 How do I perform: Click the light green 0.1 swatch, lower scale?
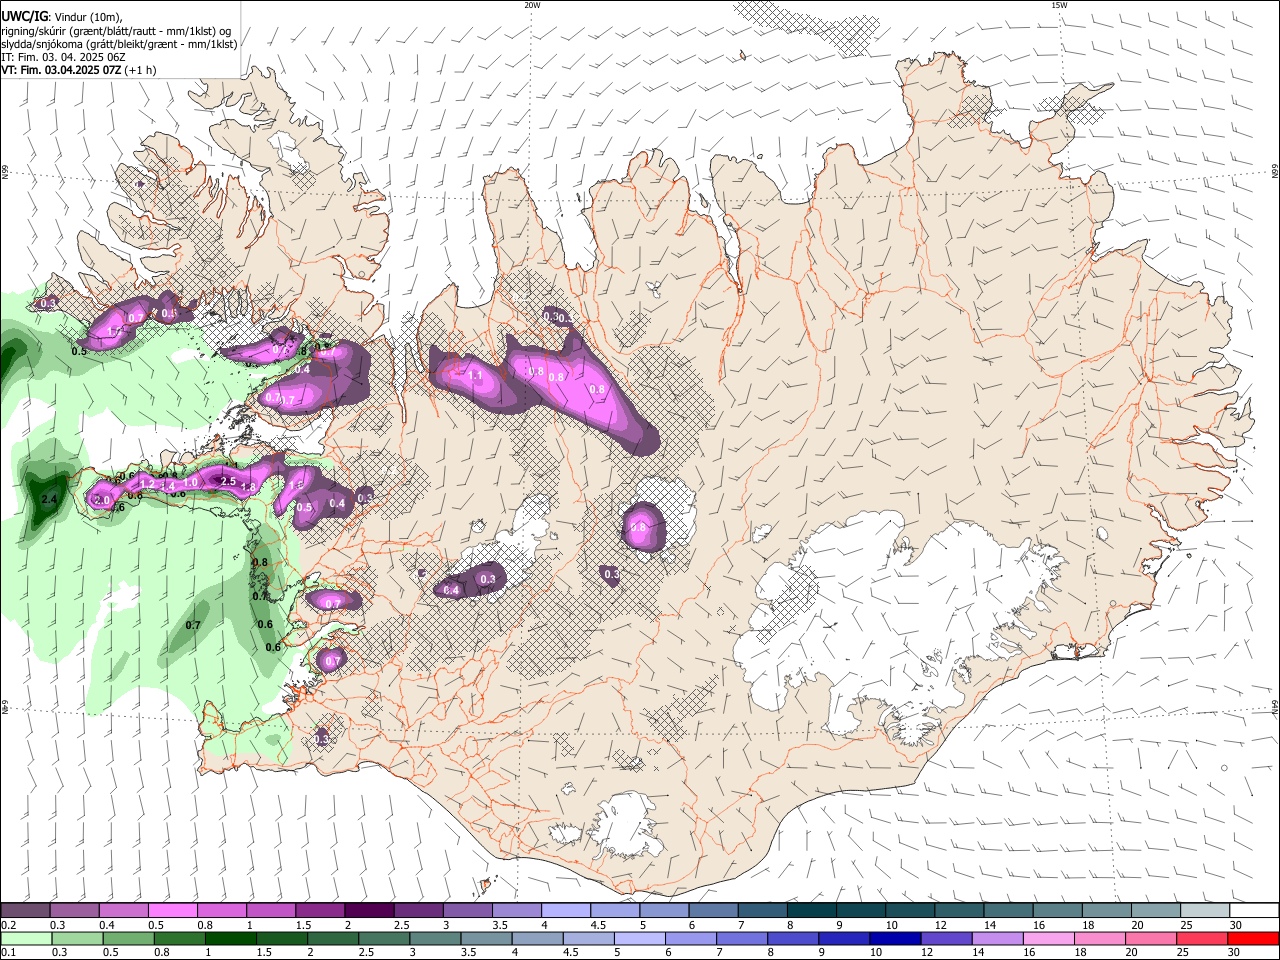point(26,938)
